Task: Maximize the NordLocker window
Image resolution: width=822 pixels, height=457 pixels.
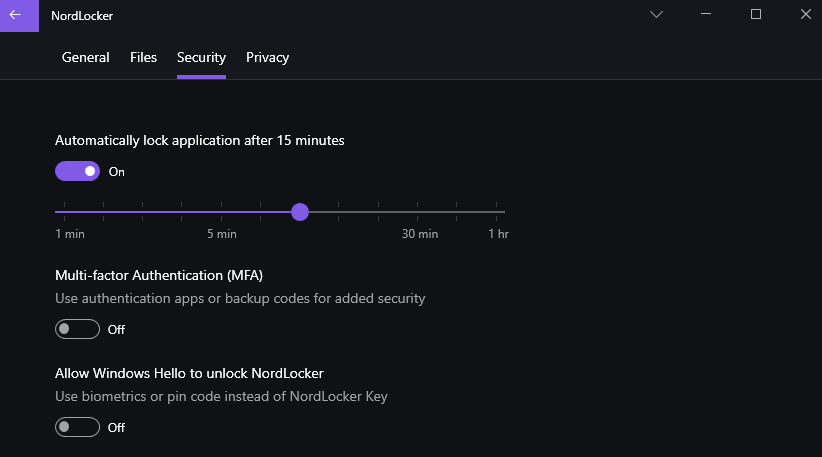Action: click(756, 15)
